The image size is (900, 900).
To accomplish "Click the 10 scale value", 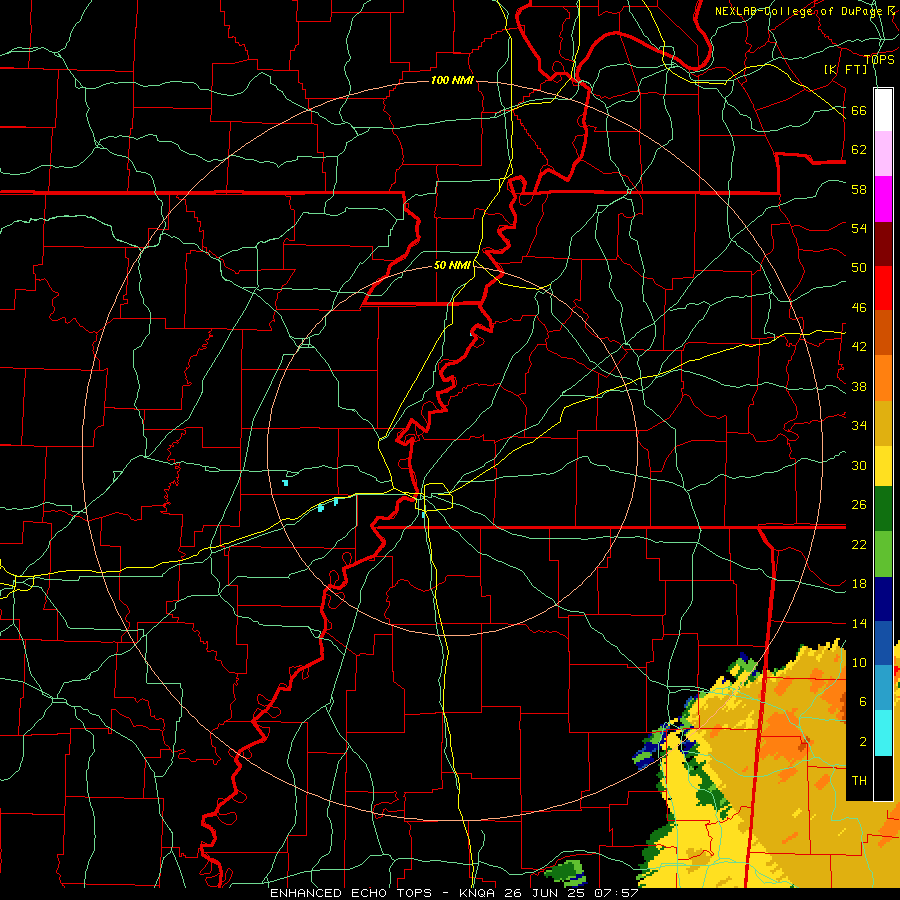I will point(859,662).
